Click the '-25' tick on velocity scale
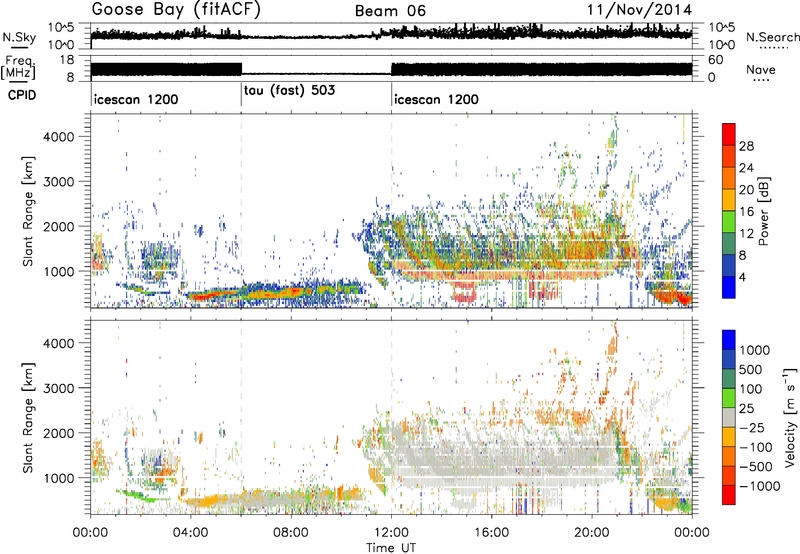The image size is (800, 554). point(751,428)
